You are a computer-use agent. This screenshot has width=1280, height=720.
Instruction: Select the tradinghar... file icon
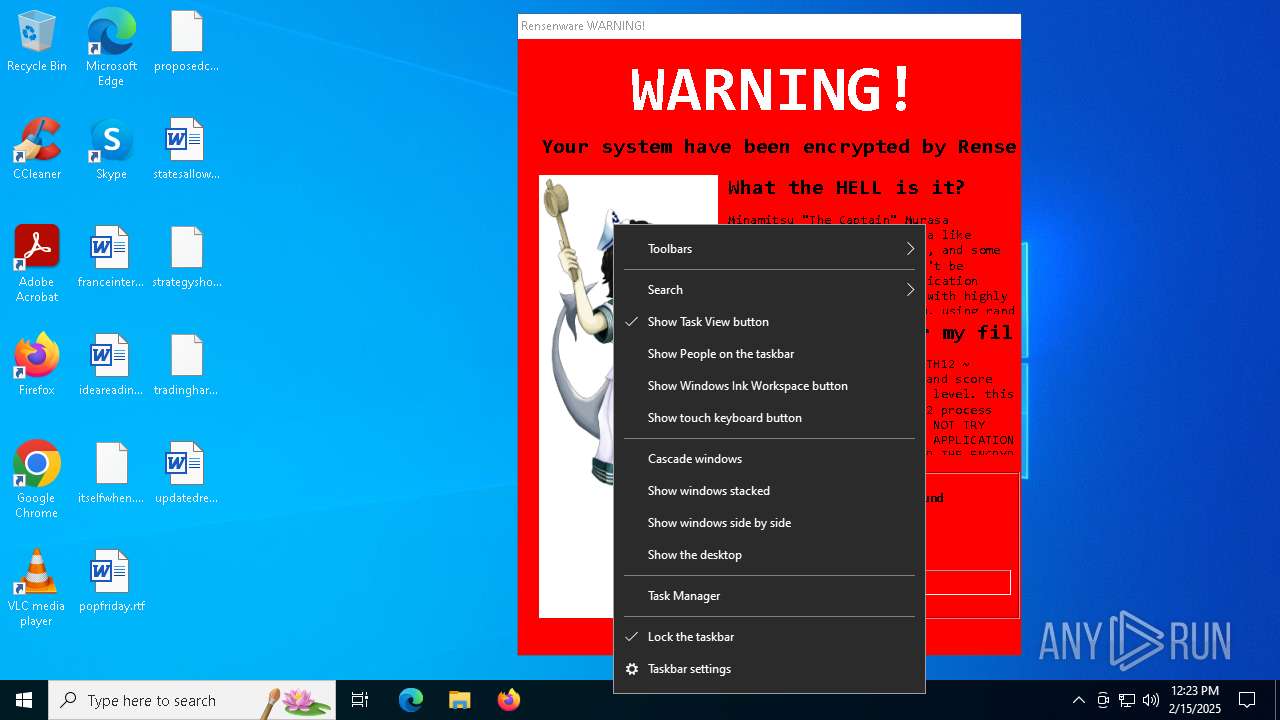(187, 366)
